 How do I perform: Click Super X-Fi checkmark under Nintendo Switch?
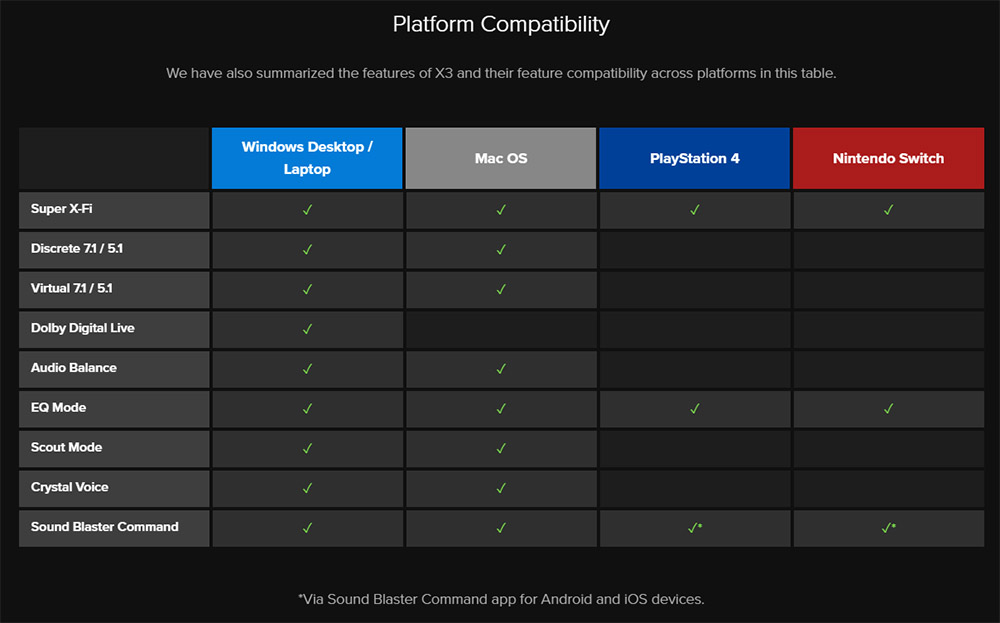coord(888,210)
